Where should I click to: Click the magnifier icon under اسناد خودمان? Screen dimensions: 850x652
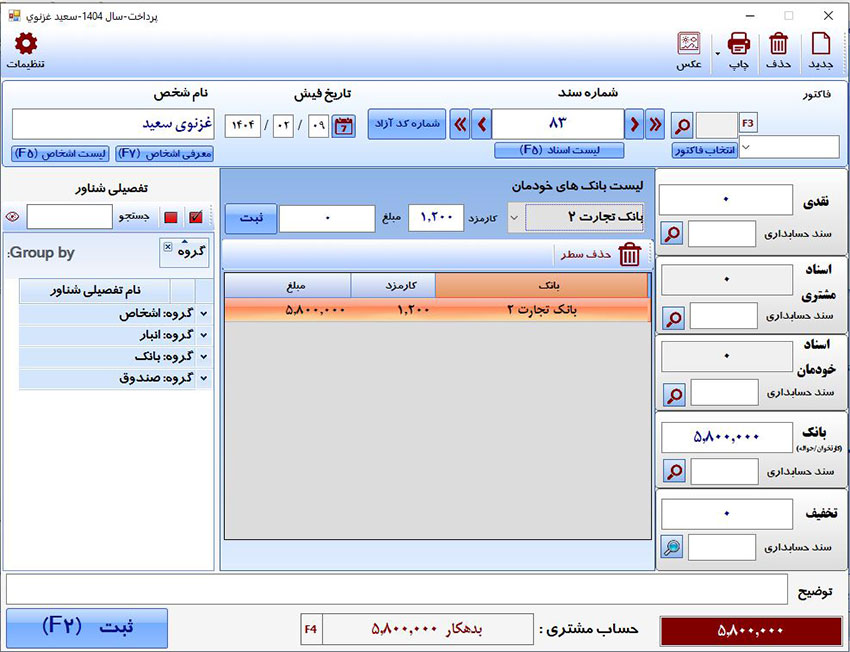pyautogui.click(x=675, y=395)
